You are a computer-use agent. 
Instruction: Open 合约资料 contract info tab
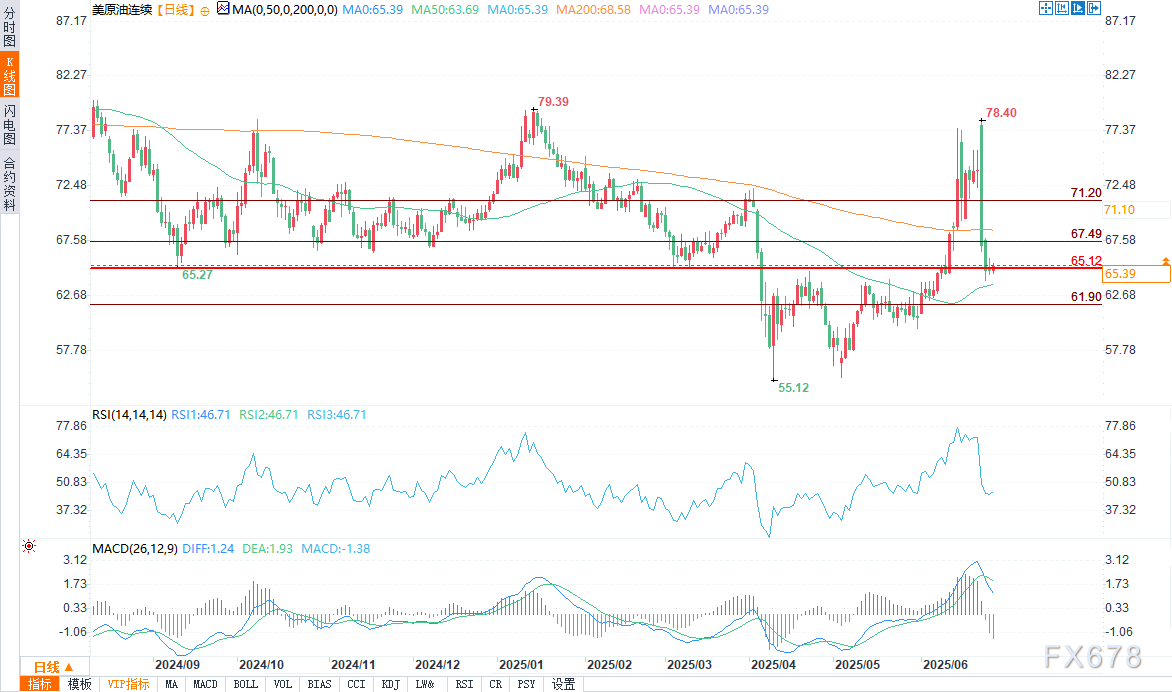(9, 183)
